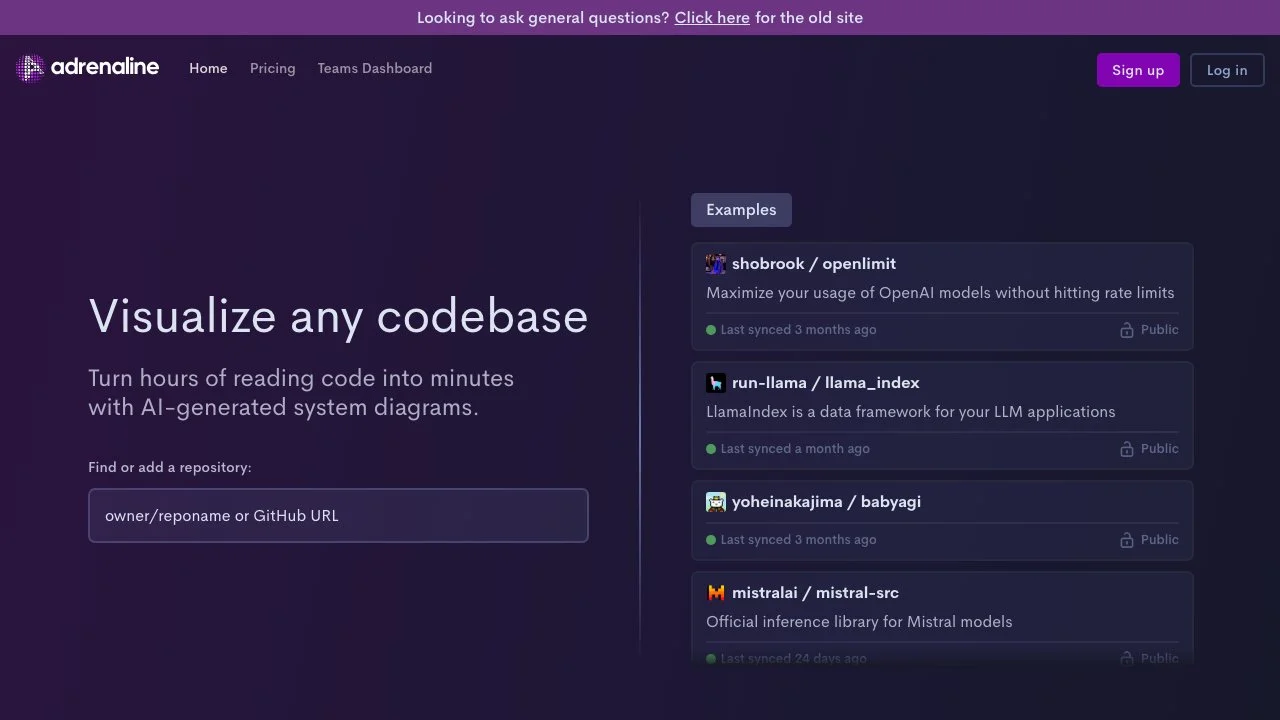Click "Looking to ask general questions?" banner text

[543, 17]
